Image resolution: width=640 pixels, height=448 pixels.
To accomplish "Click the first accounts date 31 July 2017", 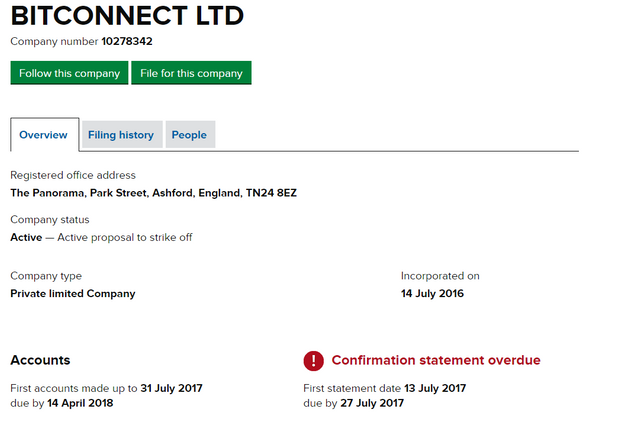I will pyautogui.click(x=172, y=387).
